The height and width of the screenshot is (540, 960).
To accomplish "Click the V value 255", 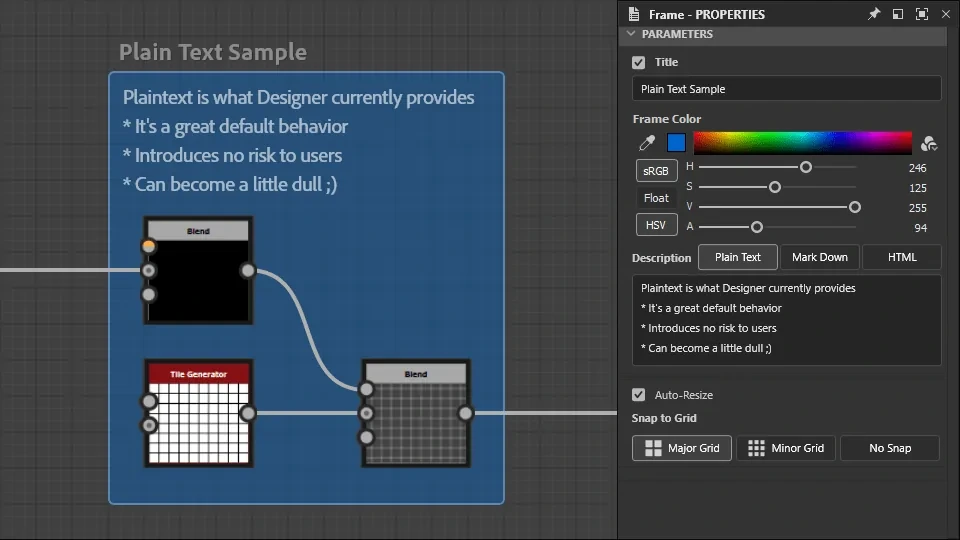I will point(917,208).
